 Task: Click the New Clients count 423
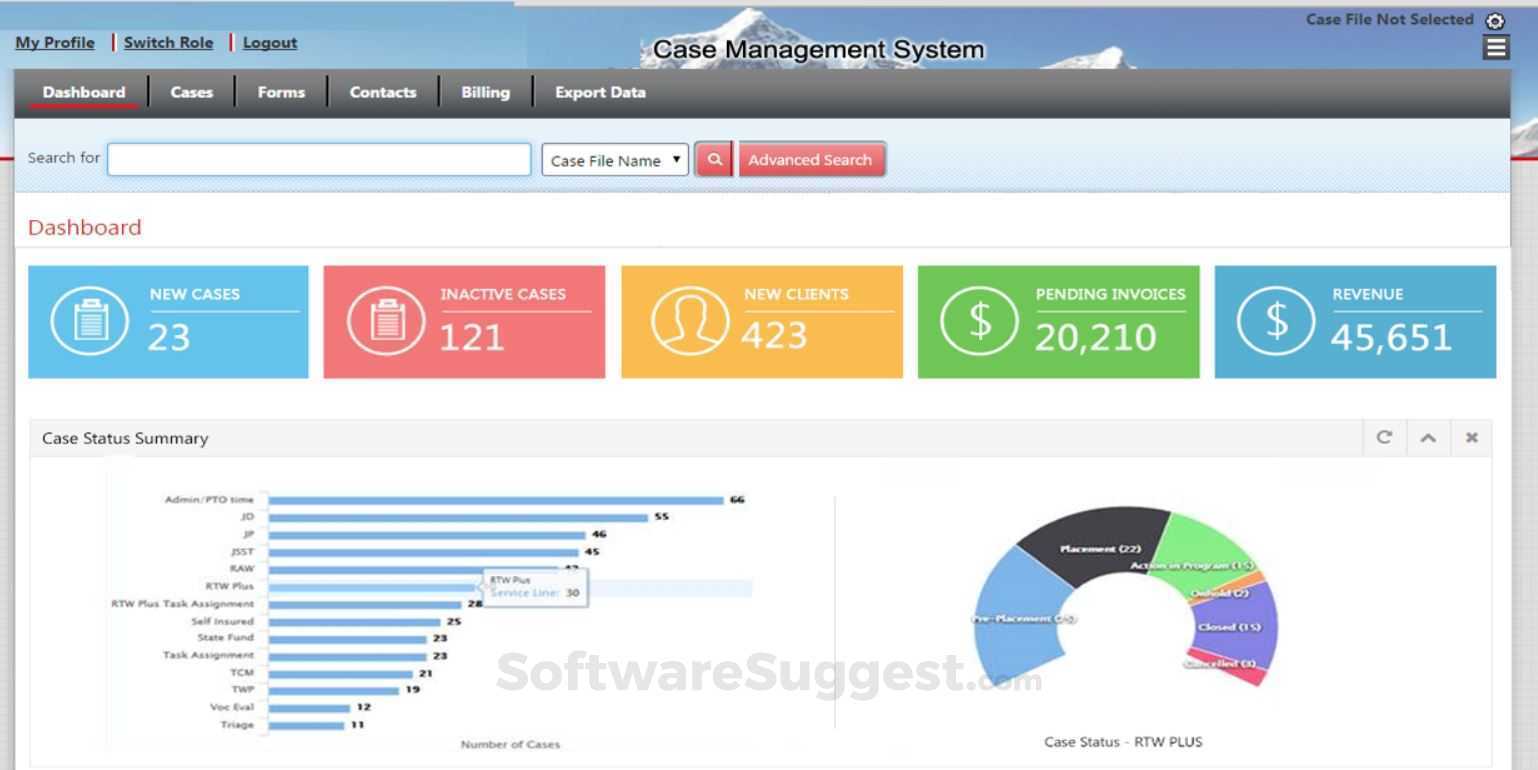coord(774,336)
